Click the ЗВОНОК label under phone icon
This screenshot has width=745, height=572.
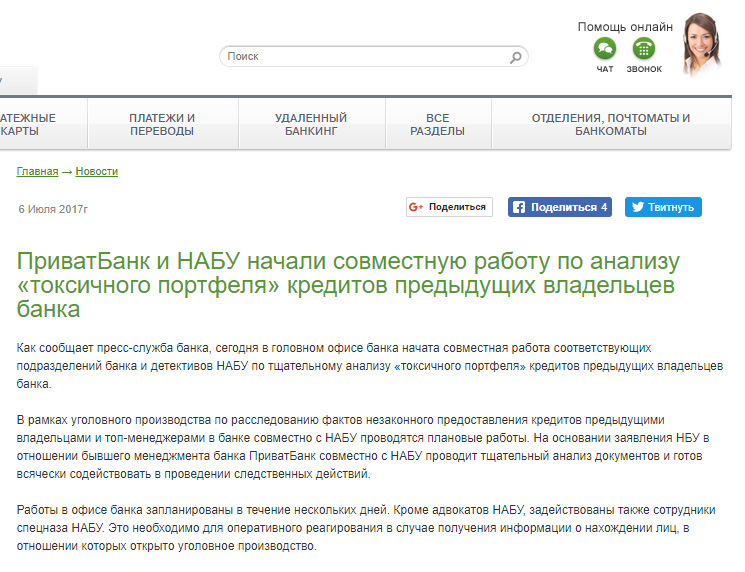[x=644, y=69]
